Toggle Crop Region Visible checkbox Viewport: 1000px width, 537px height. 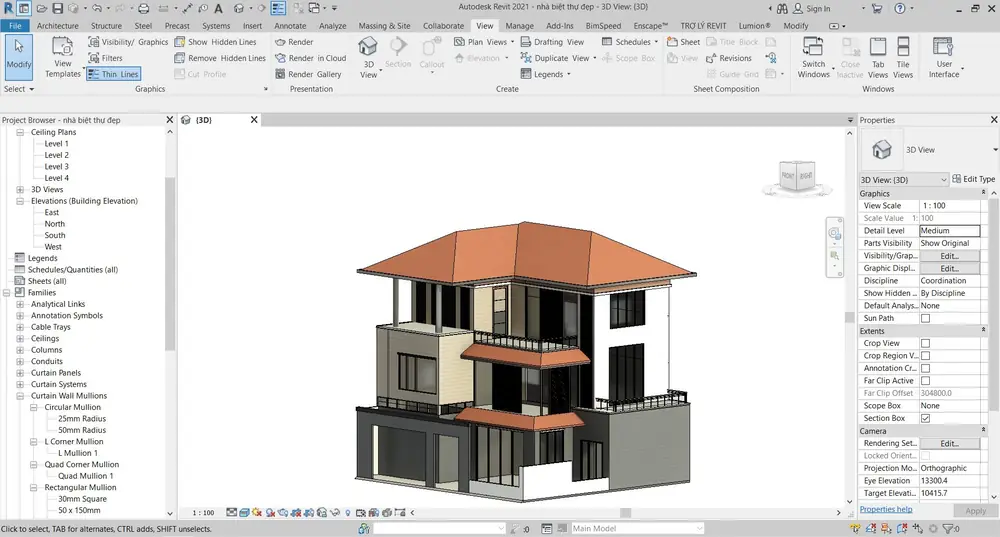(x=925, y=356)
